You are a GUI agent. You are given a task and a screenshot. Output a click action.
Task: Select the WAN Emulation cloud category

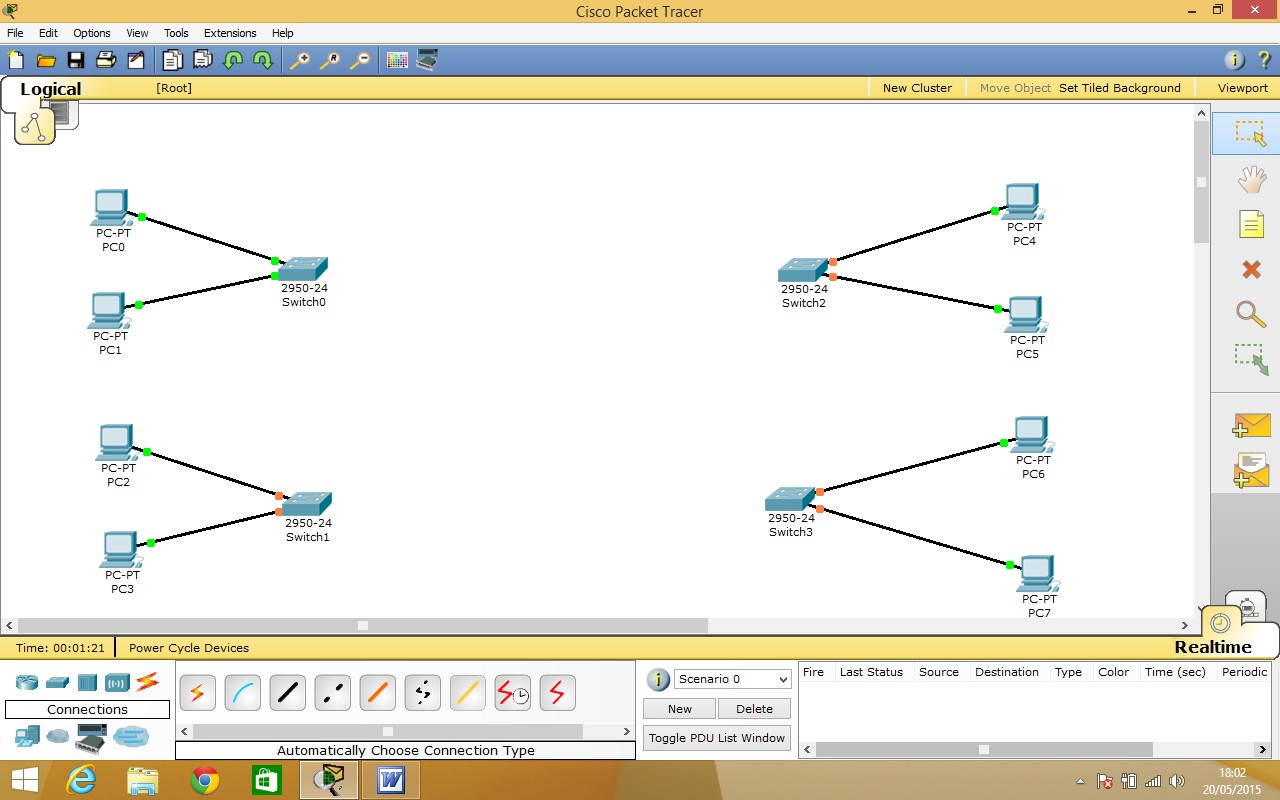(58, 737)
